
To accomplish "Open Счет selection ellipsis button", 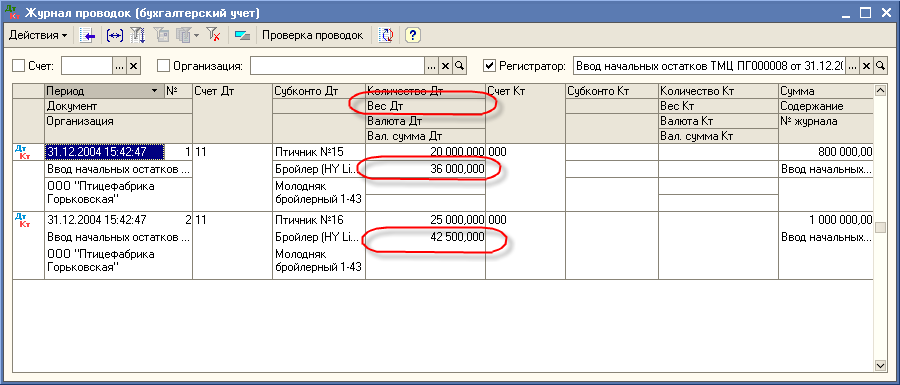I will (119, 66).
